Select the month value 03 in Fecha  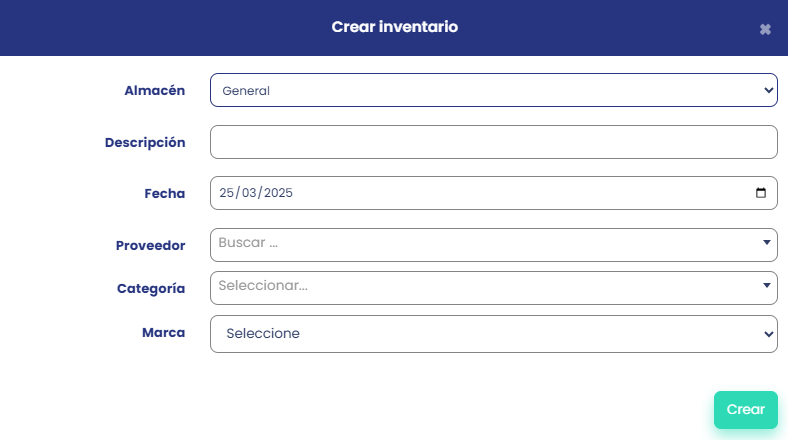247,193
